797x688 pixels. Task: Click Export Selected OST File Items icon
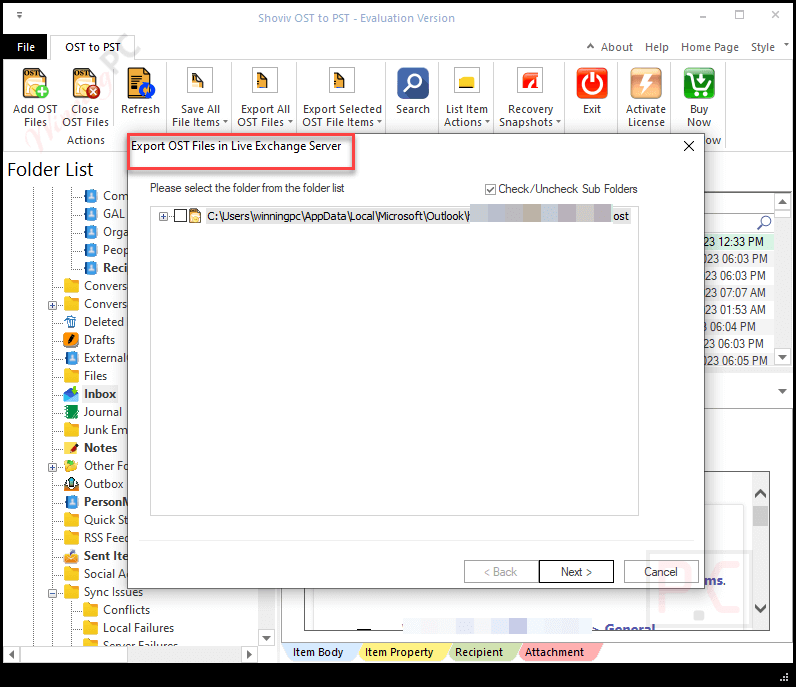tap(342, 81)
